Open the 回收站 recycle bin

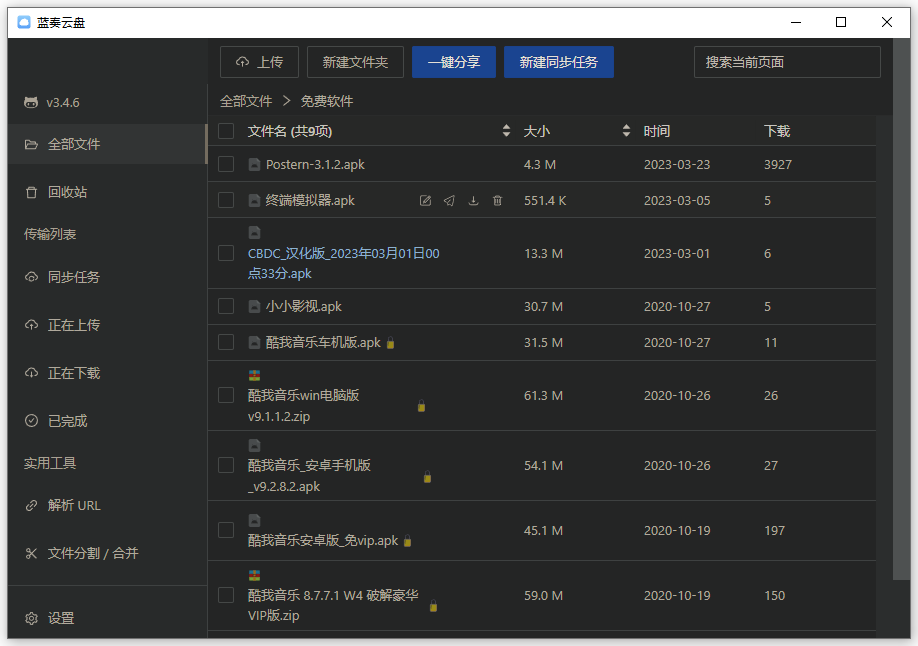tap(107, 192)
